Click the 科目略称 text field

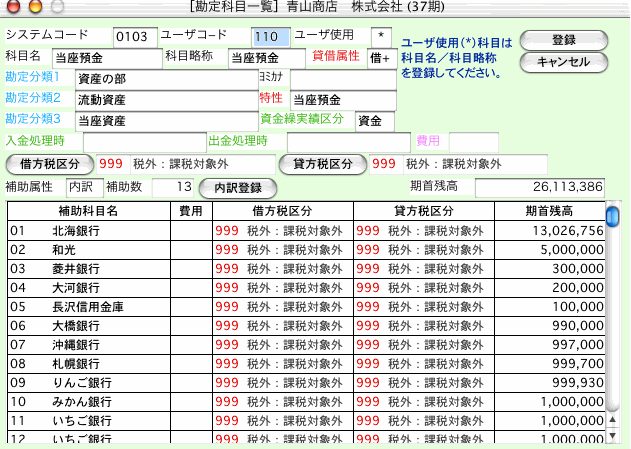tap(267, 59)
